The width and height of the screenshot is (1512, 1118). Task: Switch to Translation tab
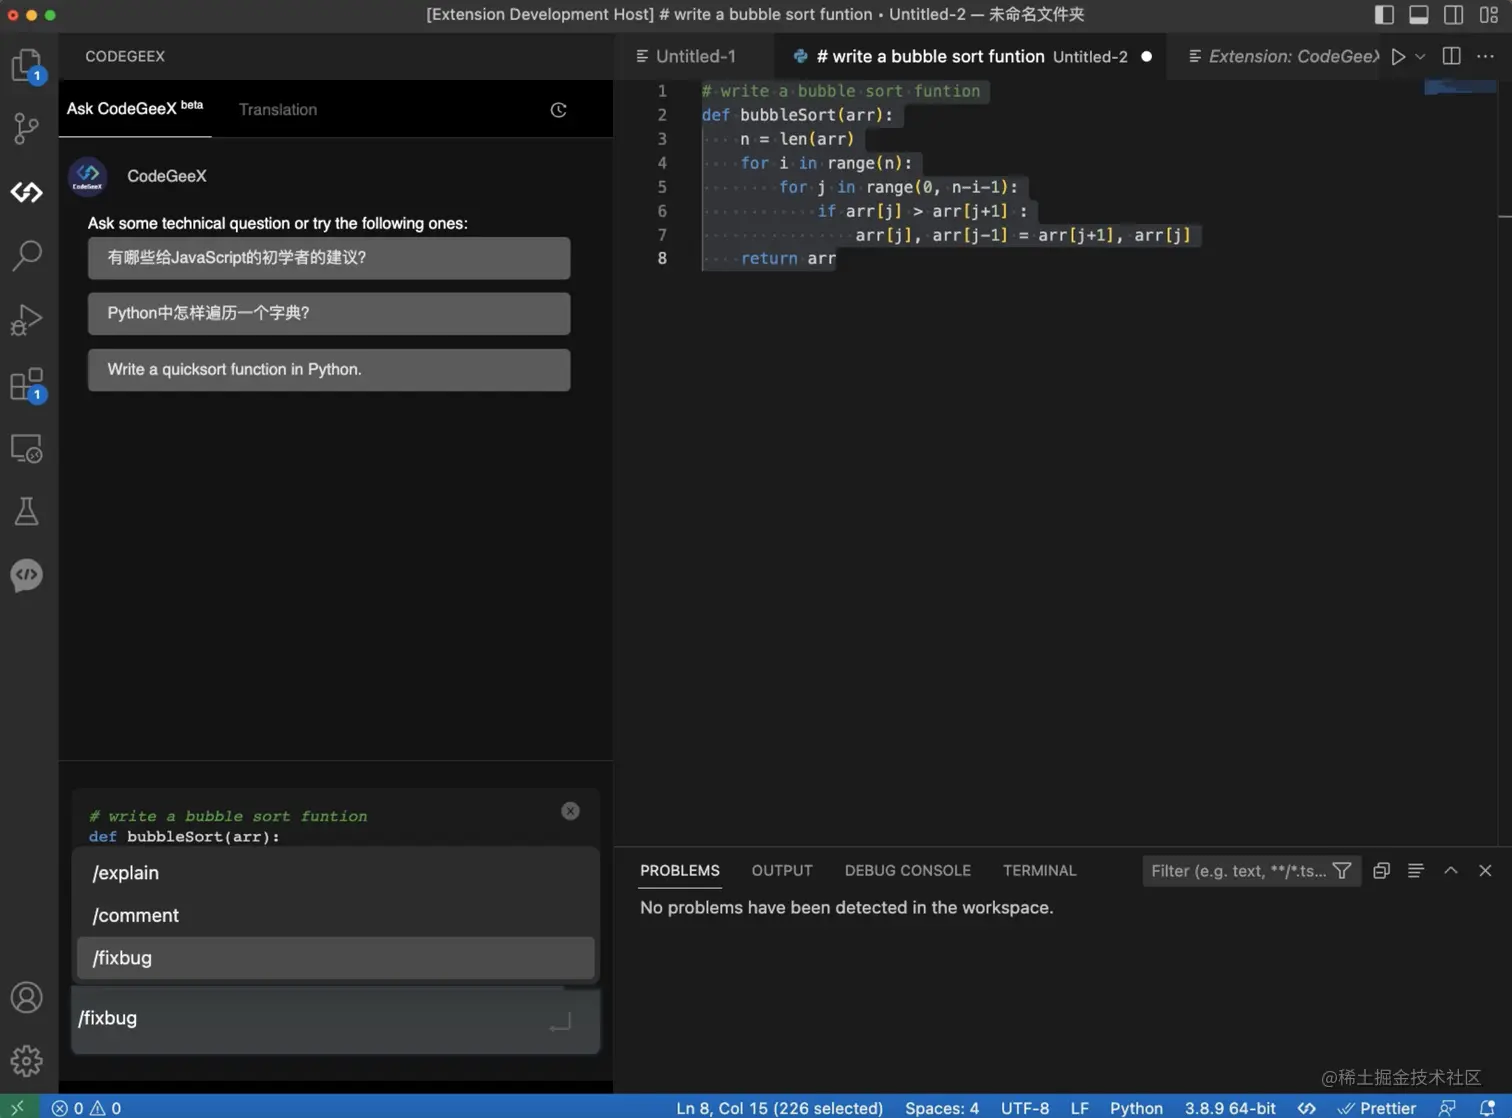click(278, 110)
